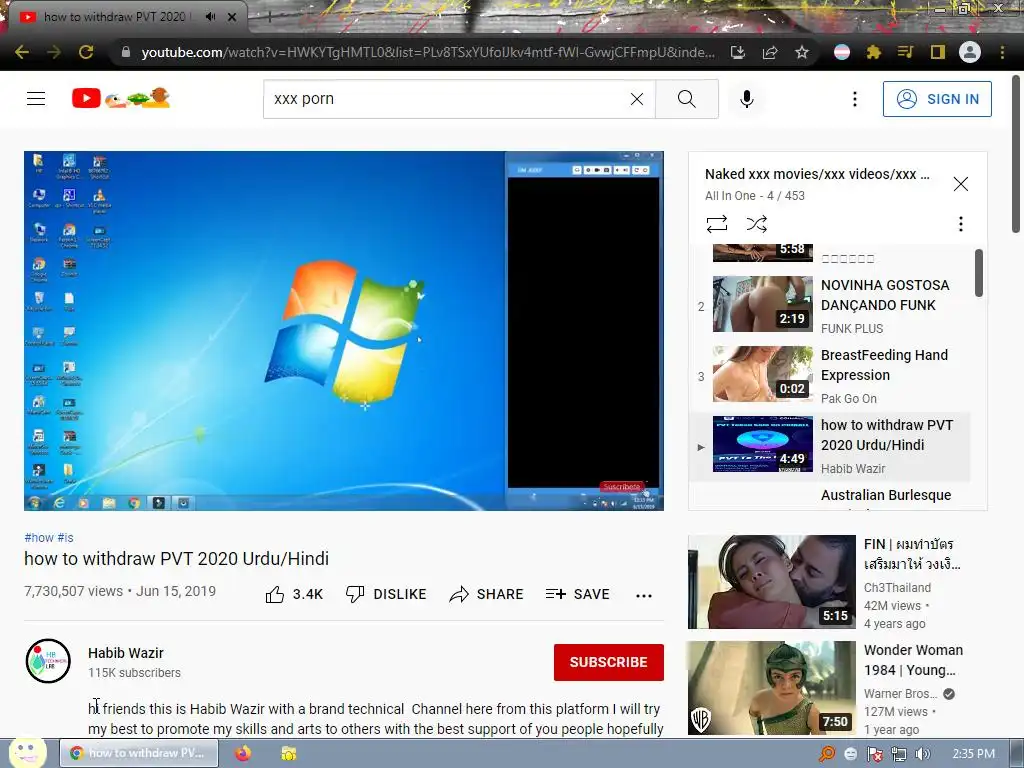
Task: Click the 2:35 PM clock
Action: point(973,754)
